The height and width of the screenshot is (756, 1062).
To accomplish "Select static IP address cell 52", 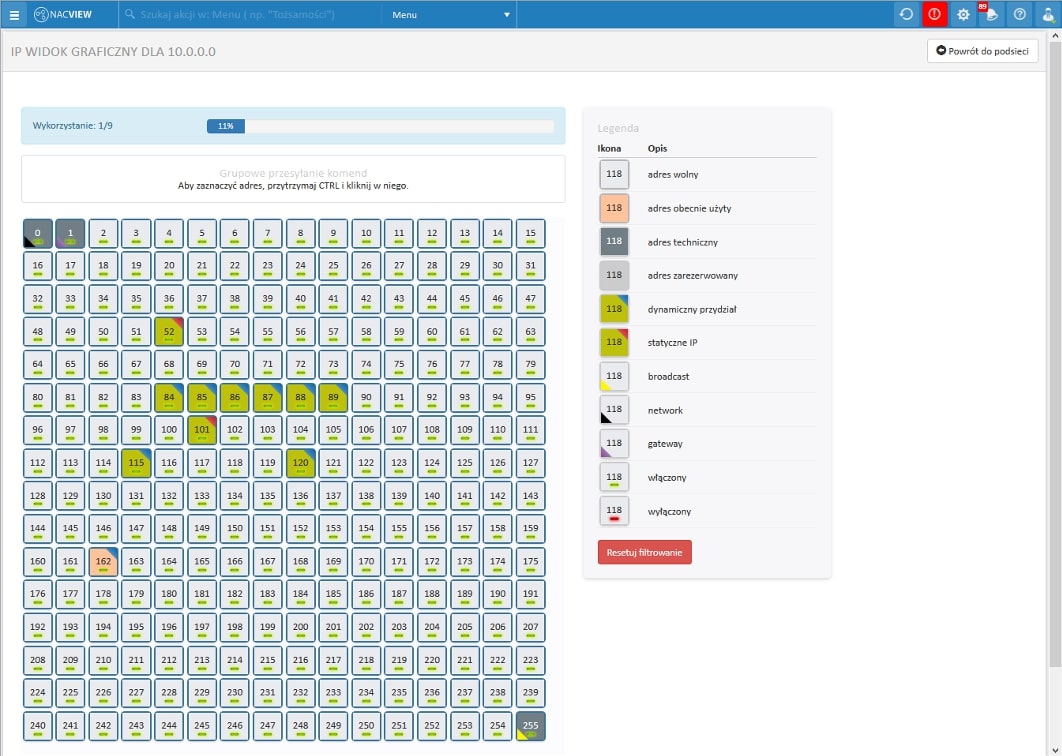I will (x=169, y=332).
